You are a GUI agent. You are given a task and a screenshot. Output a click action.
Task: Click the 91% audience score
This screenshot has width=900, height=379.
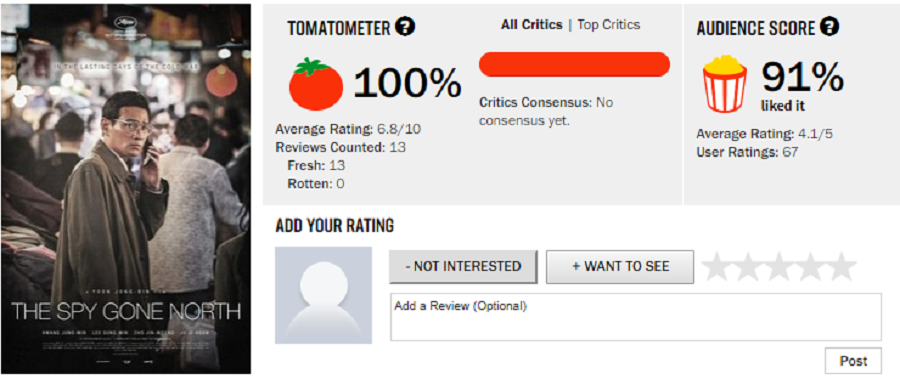(802, 77)
